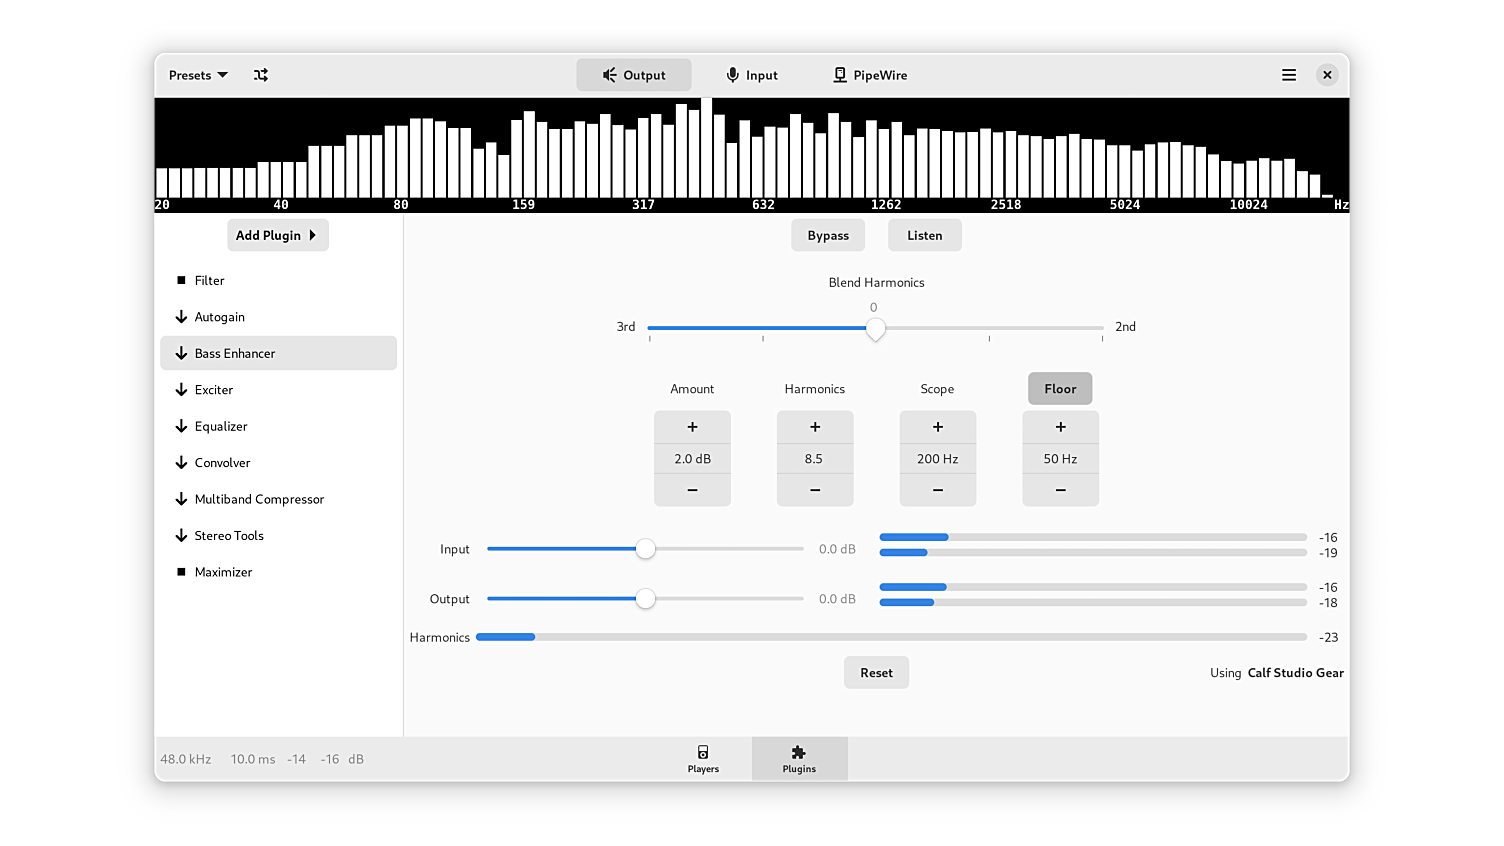The width and height of the screenshot is (1504, 846).
Task: Click the minus icon under Harmonics value
Action: point(815,490)
